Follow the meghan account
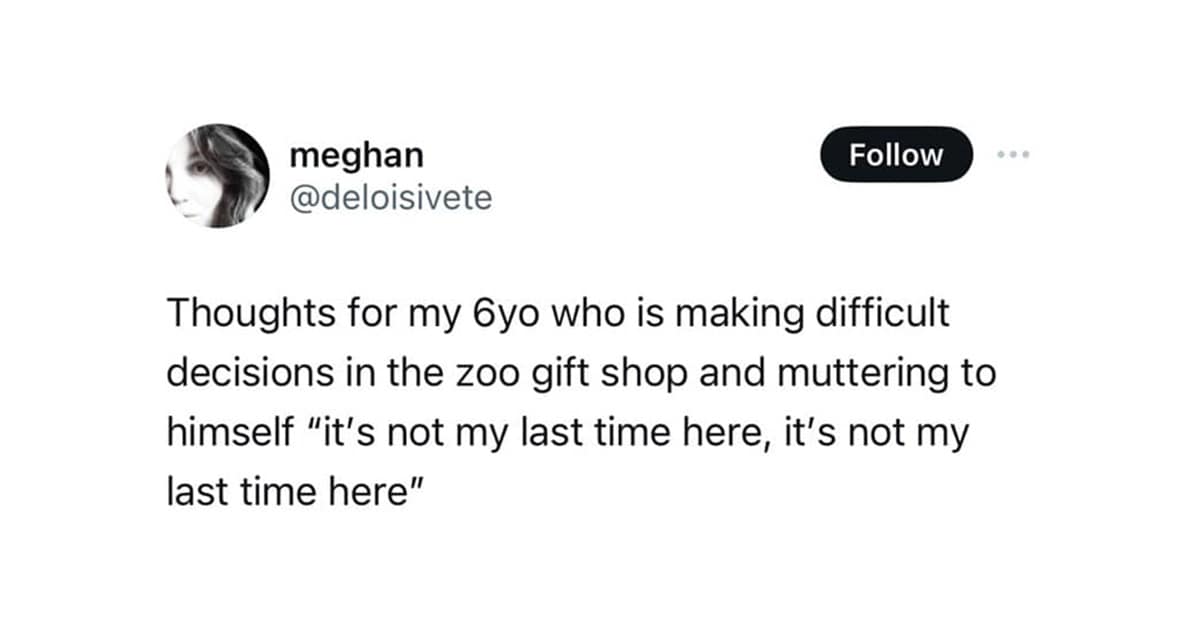This screenshot has height=628, width=1200. 896,155
